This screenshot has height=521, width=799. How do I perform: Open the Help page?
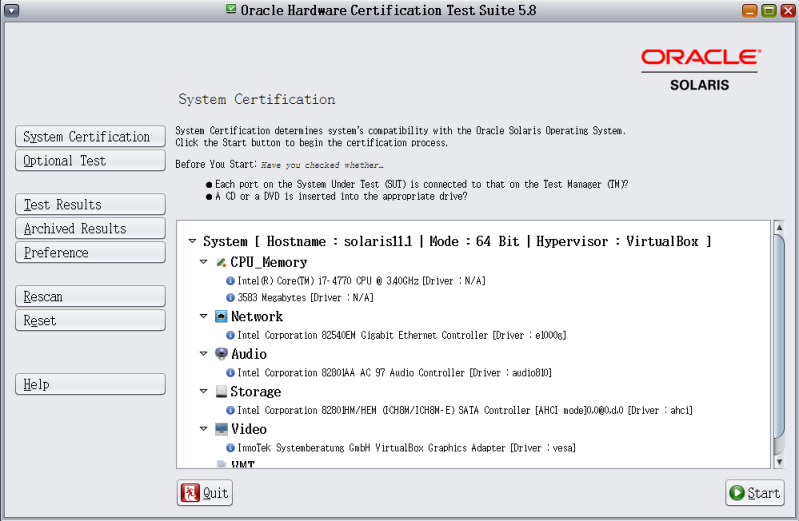(90, 384)
